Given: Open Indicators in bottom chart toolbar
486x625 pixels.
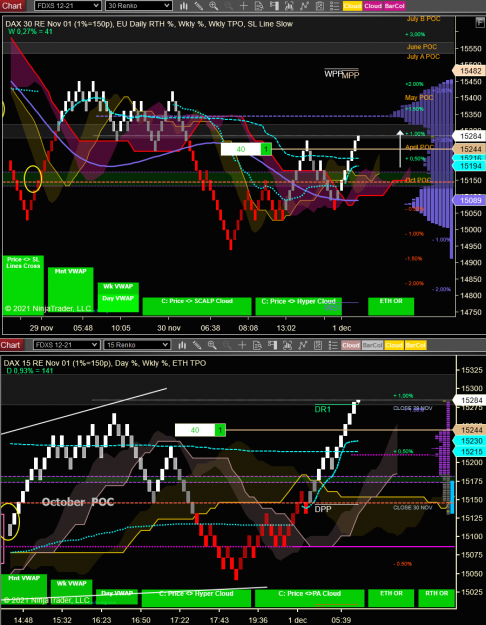Looking at the screenshot, I should 303,345.
